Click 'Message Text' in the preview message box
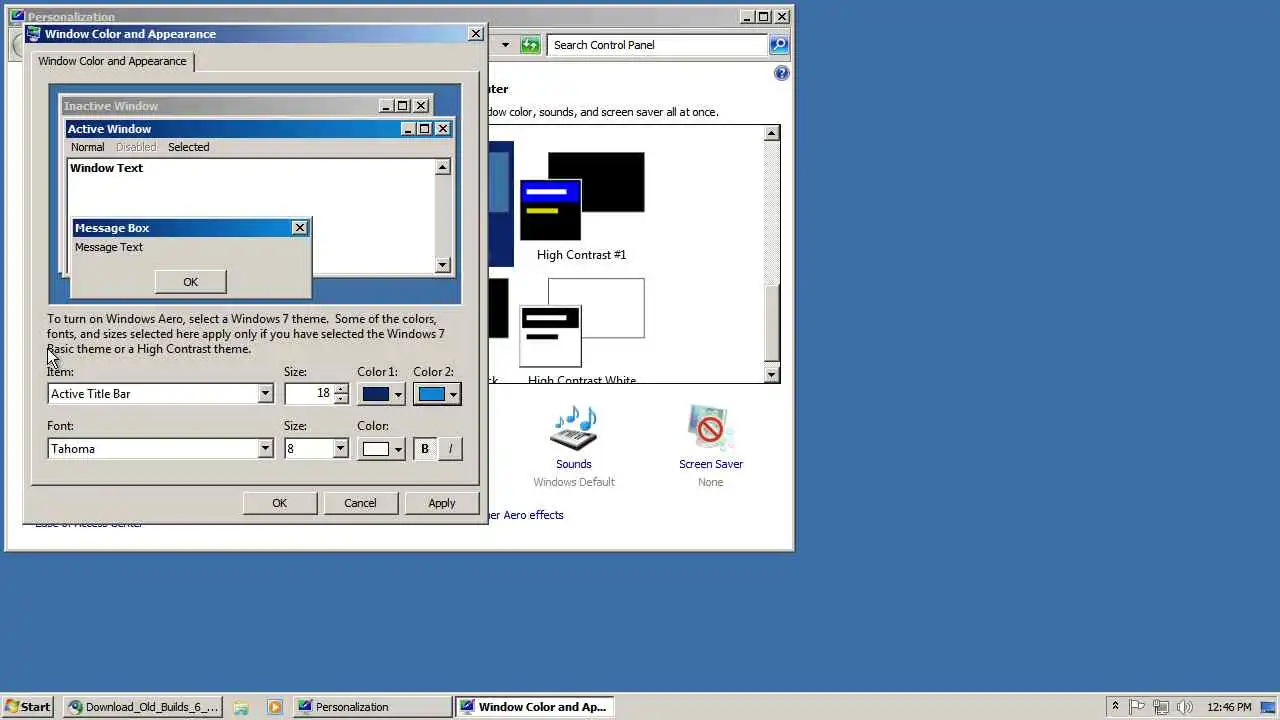The height and width of the screenshot is (720, 1280). [109, 247]
